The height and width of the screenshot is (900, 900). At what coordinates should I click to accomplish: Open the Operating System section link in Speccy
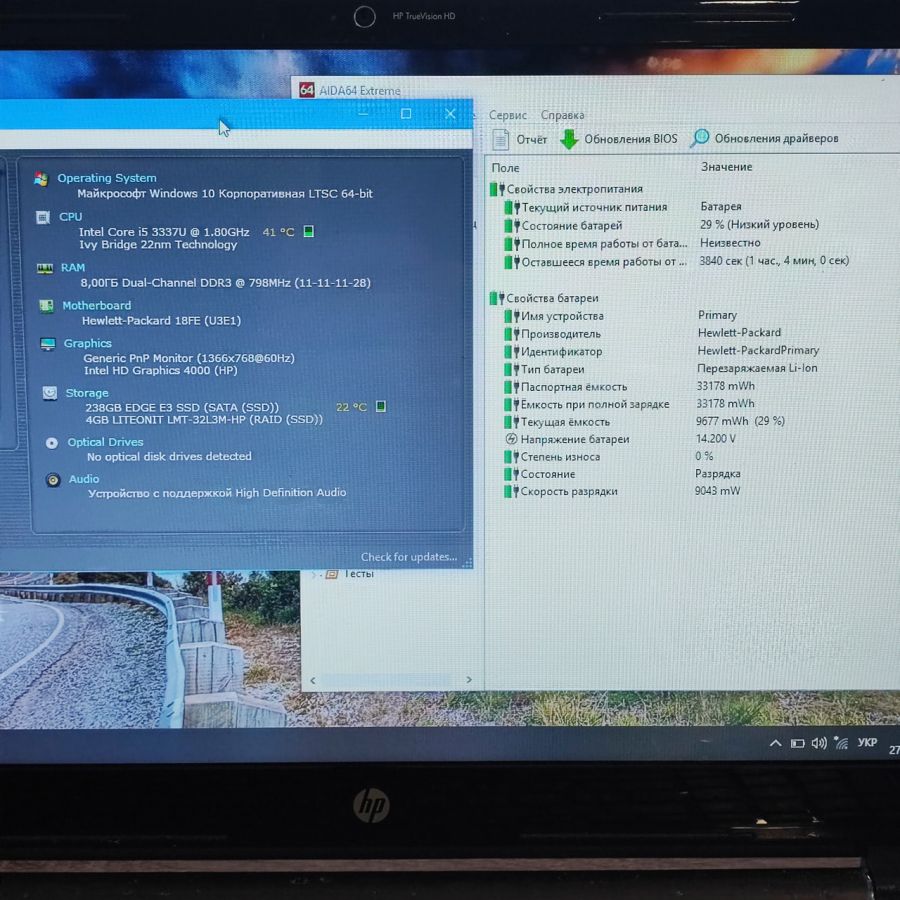click(x=107, y=178)
